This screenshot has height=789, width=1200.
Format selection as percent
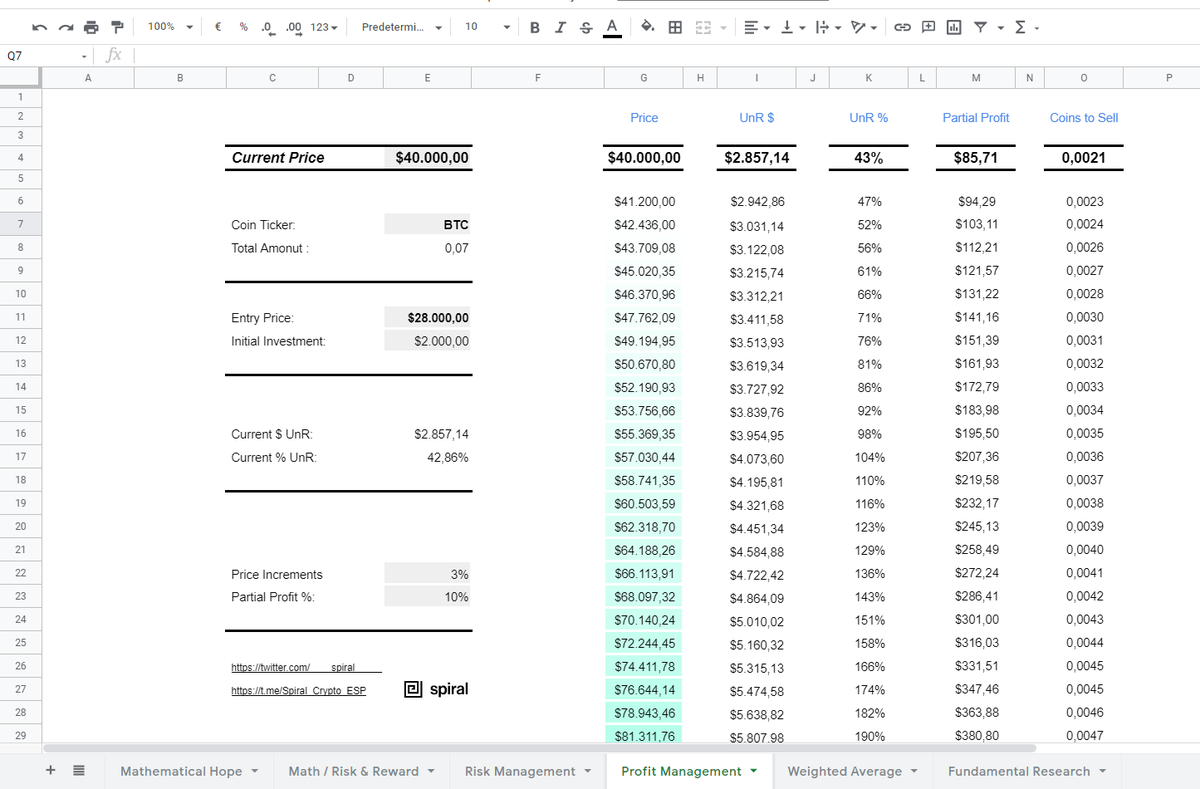(x=243, y=27)
